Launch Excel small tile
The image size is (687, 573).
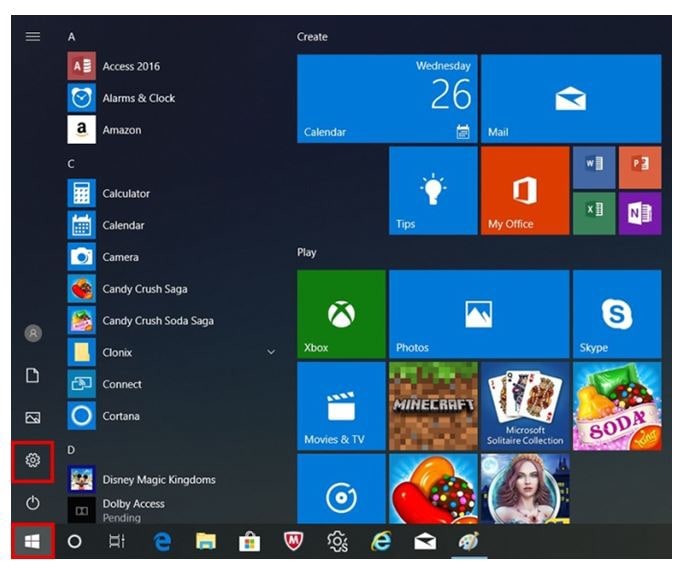(x=594, y=213)
